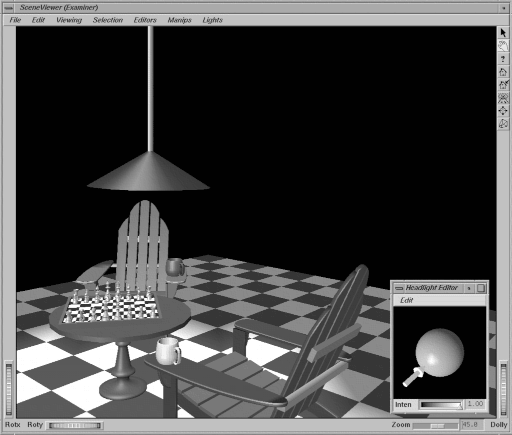Viewport: 512px width, 435px height.
Task: Click the question mark help icon
Action: (503, 59)
